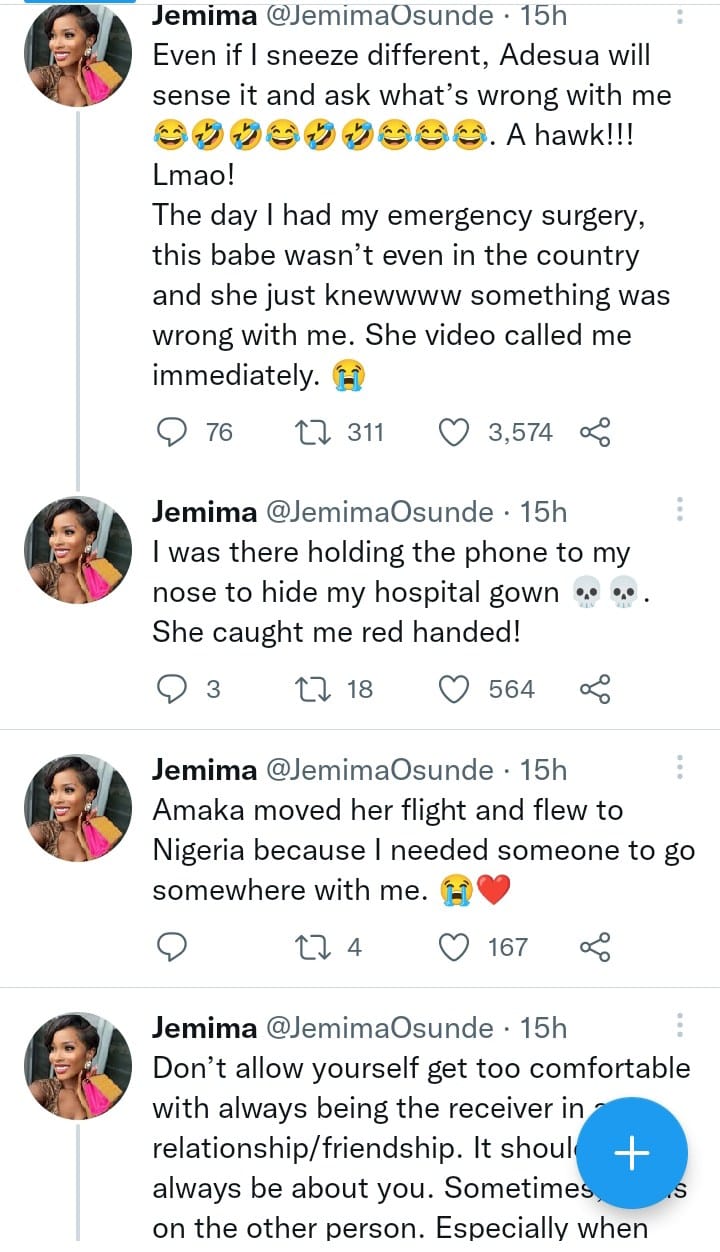This screenshot has height=1252, width=720.
Task: Open Jemima's avatar beside the Amaka tweet
Action: [78, 807]
